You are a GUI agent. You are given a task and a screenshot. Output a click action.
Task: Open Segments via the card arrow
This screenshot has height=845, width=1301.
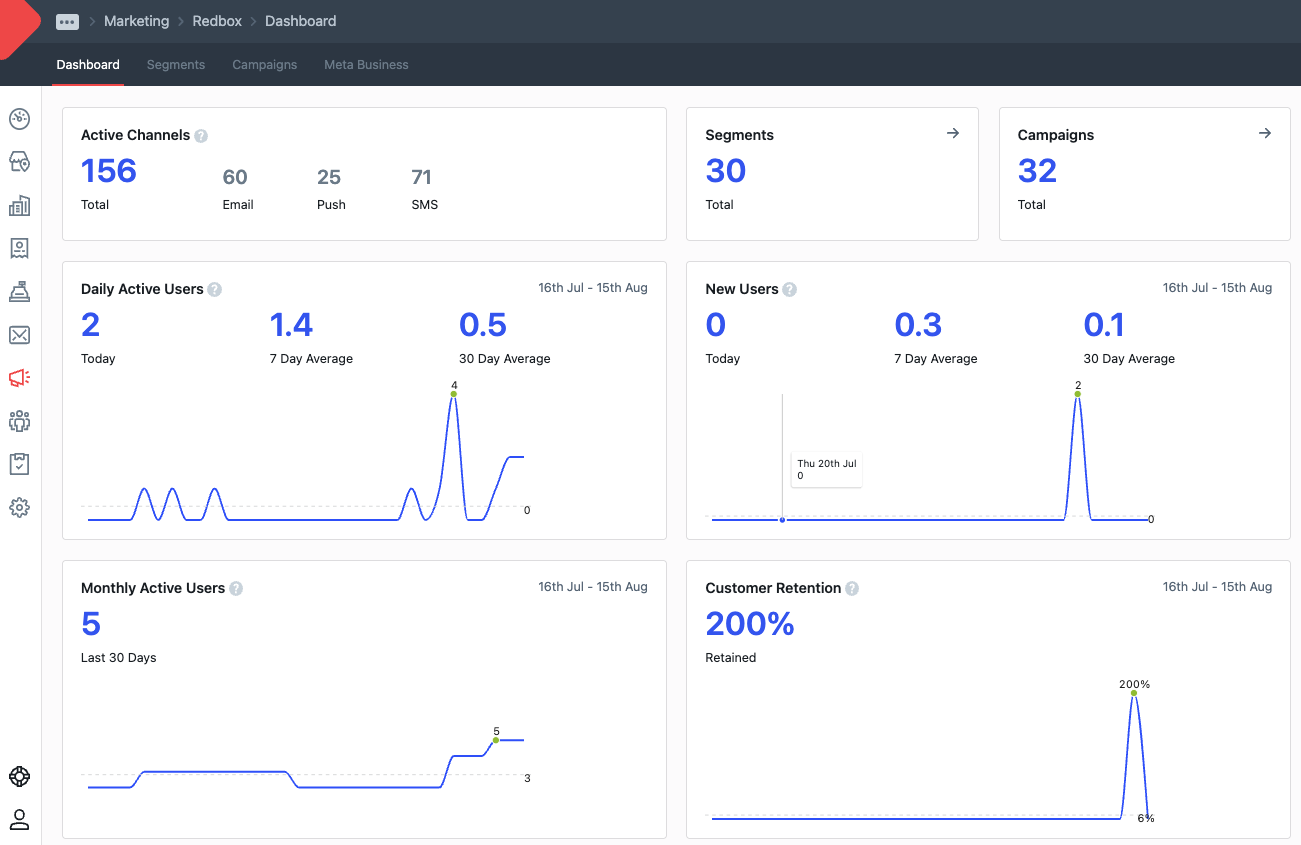click(953, 133)
